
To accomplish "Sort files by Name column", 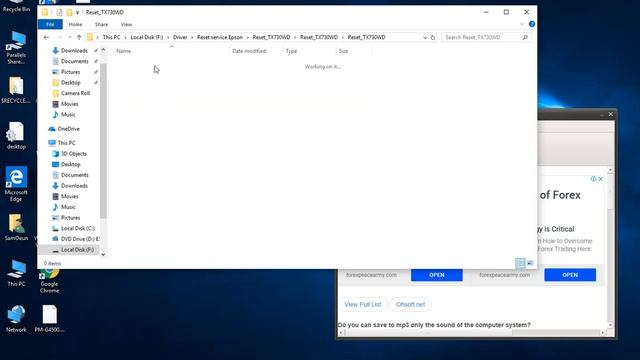I will [123, 51].
